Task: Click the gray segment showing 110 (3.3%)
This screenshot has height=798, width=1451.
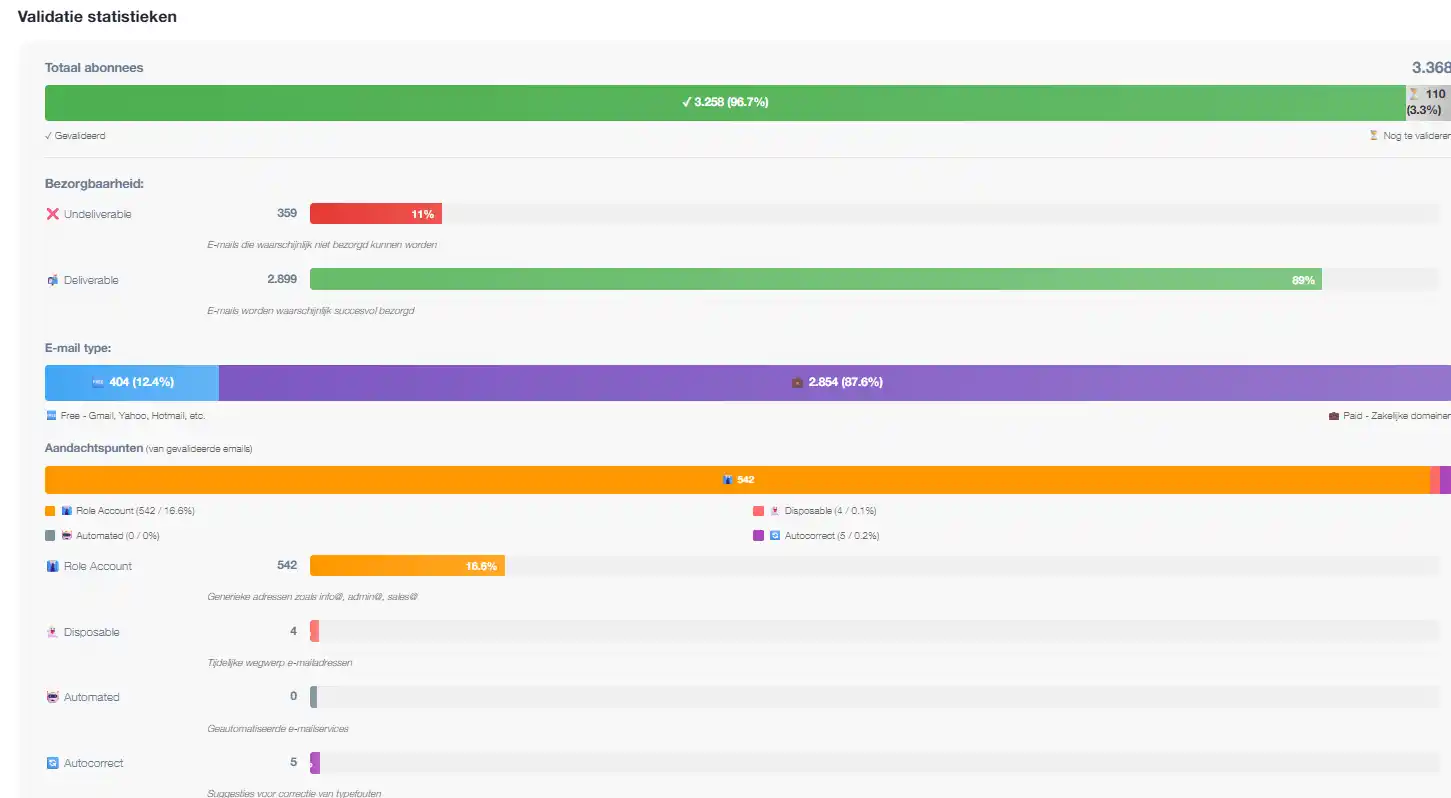Action: (1428, 103)
